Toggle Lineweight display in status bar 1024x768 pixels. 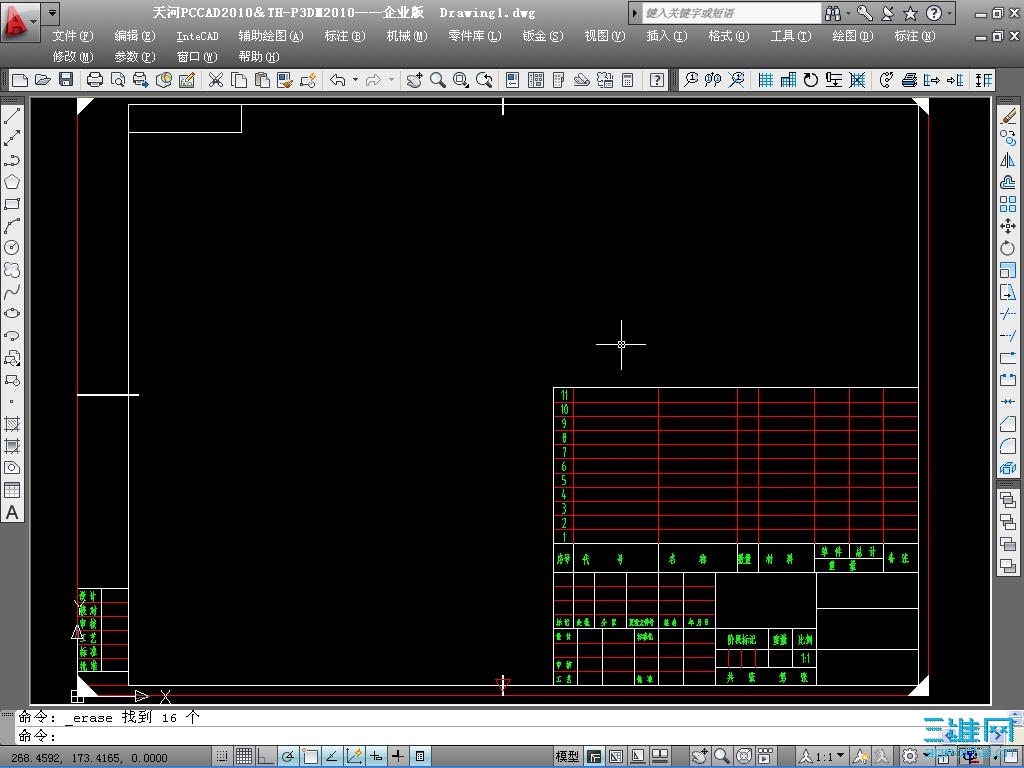click(x=398, y=756)
